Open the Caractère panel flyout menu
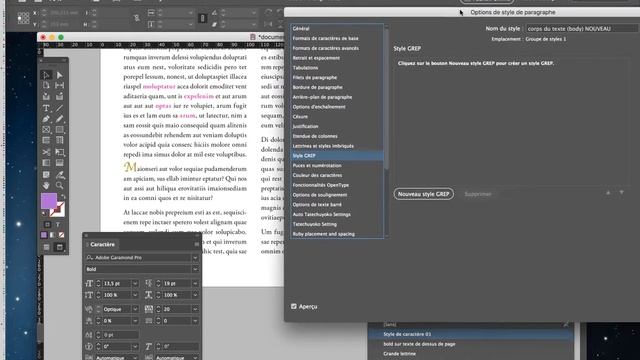This screenshot has height=360, width=640. (x=196, y=244)
